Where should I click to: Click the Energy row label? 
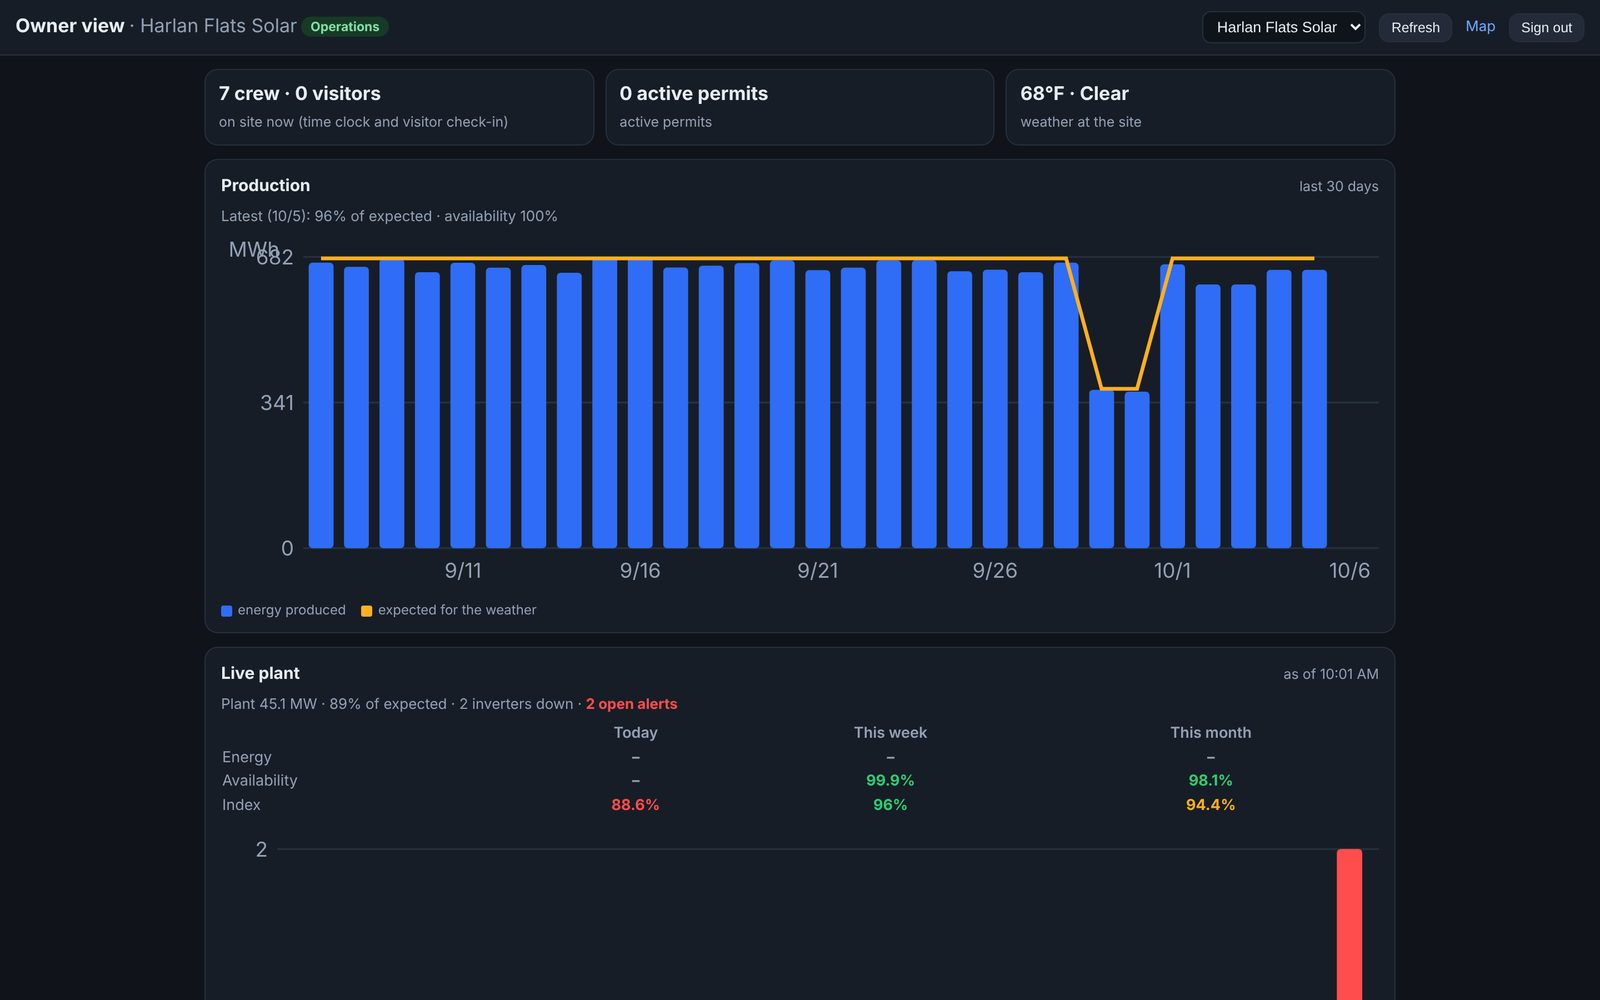pos(246,757)
